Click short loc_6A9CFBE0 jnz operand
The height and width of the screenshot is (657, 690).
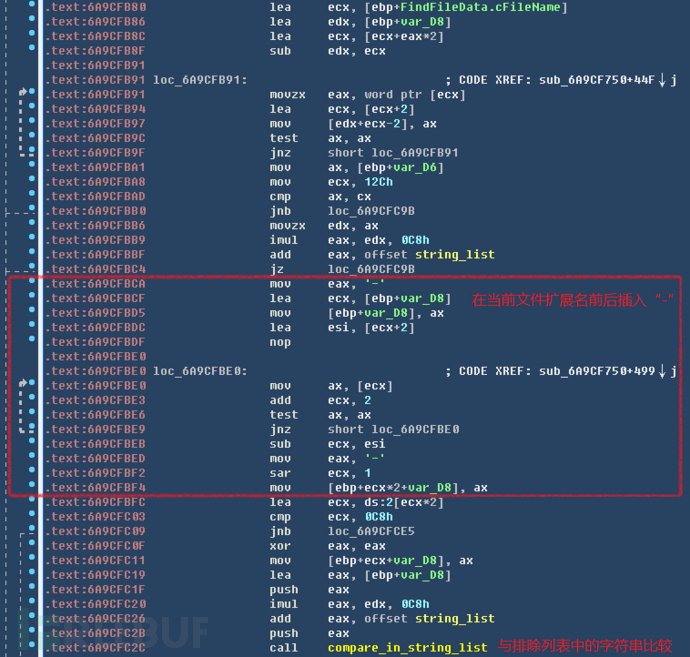393,429
